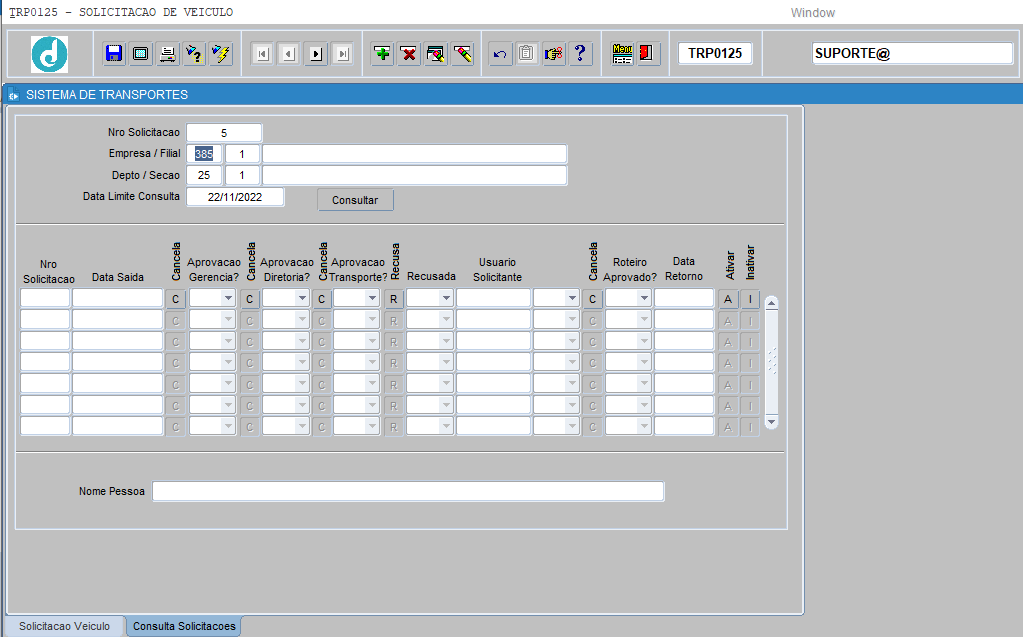Click the Filial field showing 1

tap(242, 154)
